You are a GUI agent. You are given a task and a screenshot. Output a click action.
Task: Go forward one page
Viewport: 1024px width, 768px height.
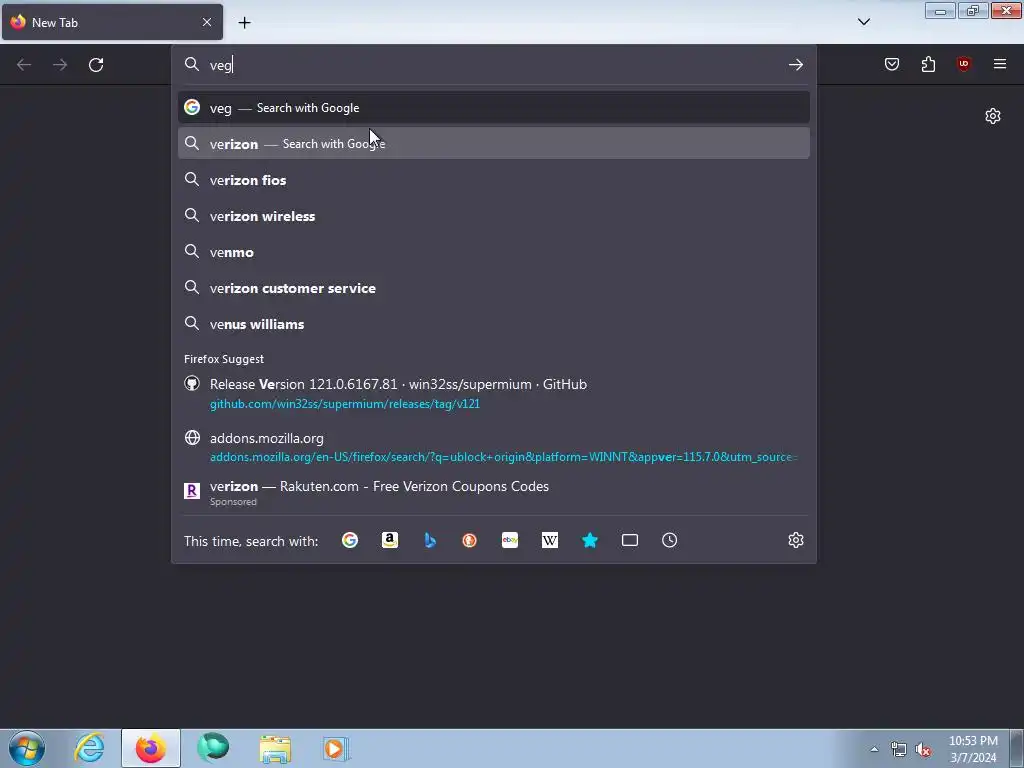[60, 65]
